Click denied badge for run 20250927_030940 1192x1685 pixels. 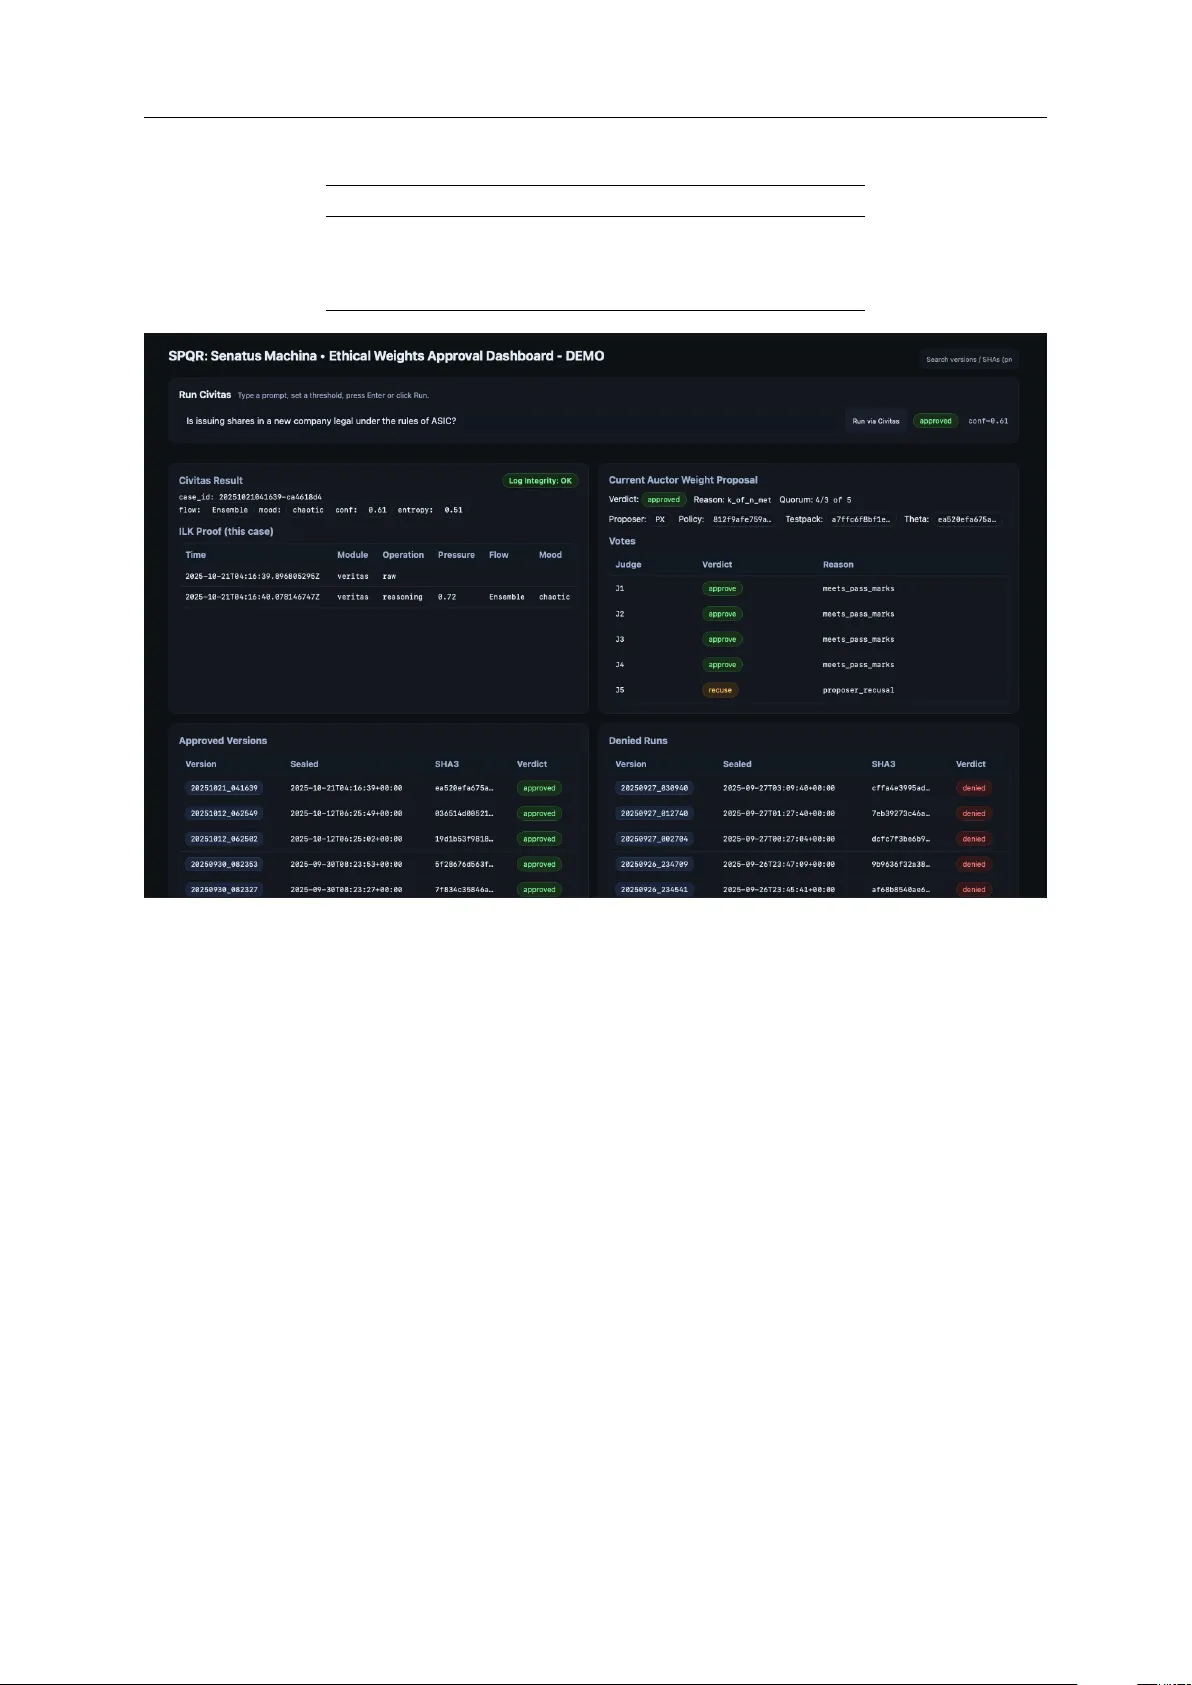pos(973,788)
